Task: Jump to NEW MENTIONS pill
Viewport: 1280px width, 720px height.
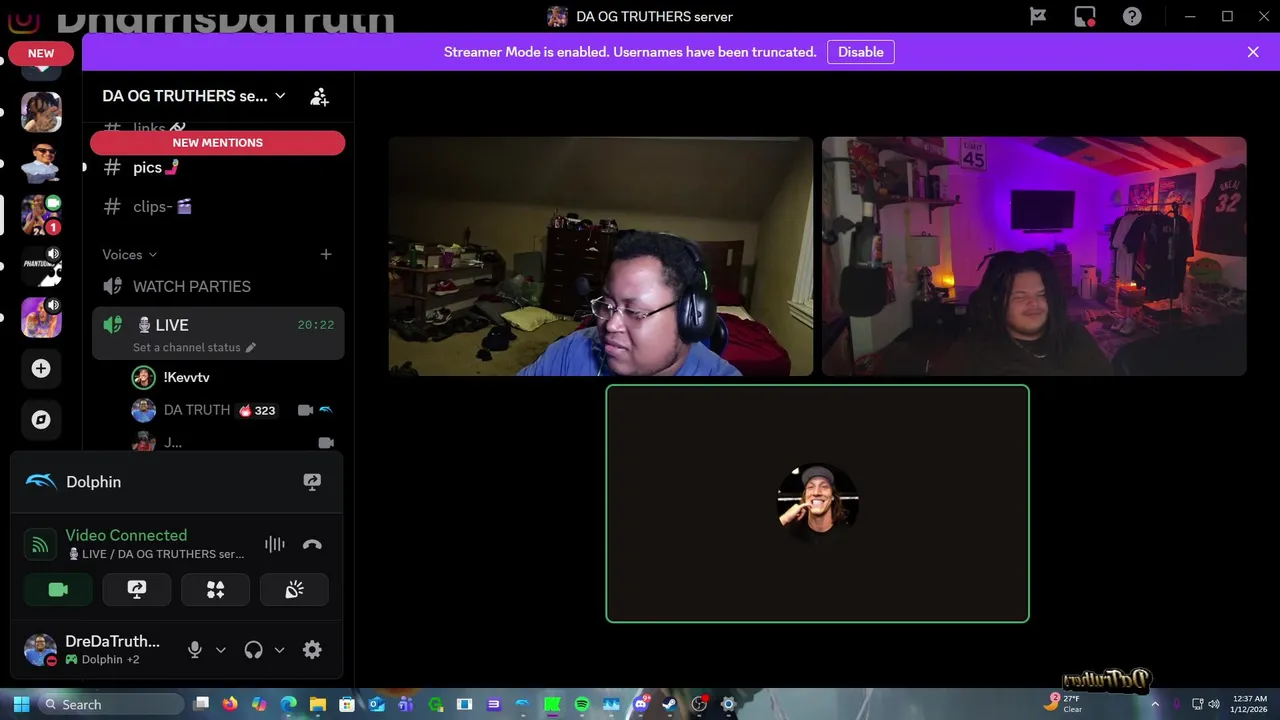Action: click(x=218, y=143)
